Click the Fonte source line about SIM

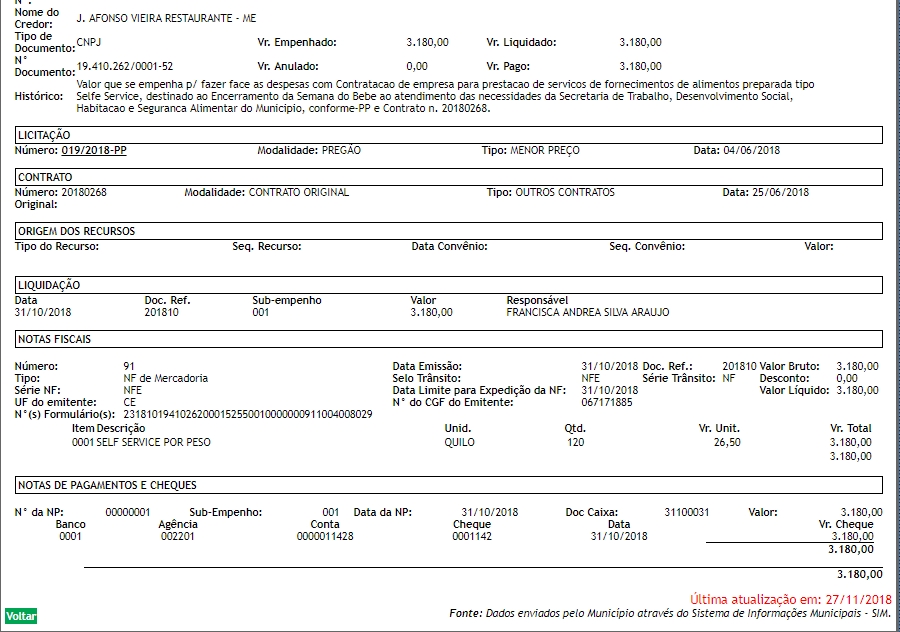coord(670,614)
